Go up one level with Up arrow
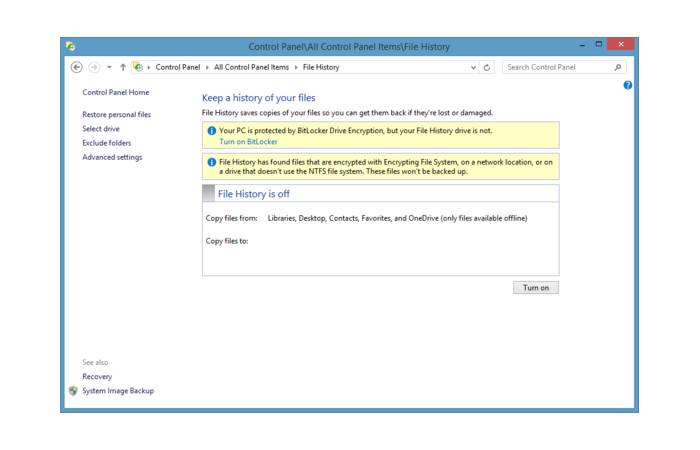The image size is (700, 450). (122, 67)
